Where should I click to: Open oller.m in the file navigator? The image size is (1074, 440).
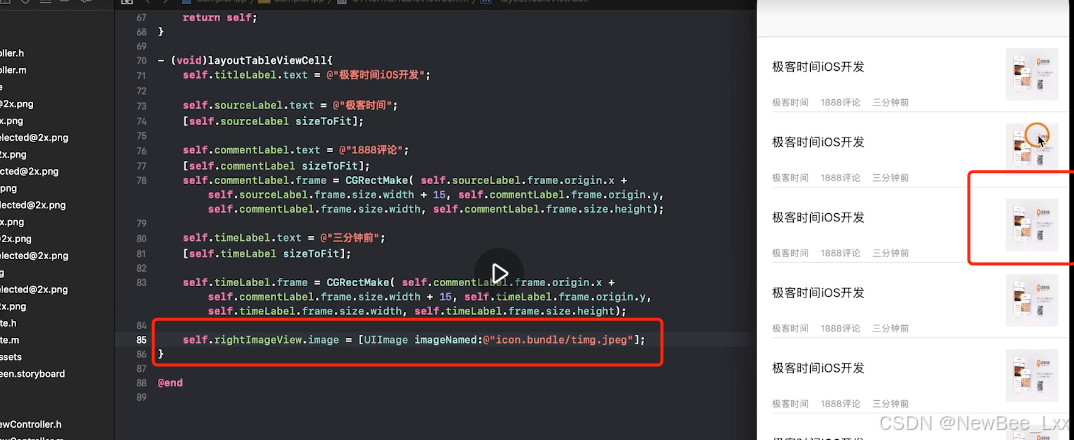click(13, 70)
